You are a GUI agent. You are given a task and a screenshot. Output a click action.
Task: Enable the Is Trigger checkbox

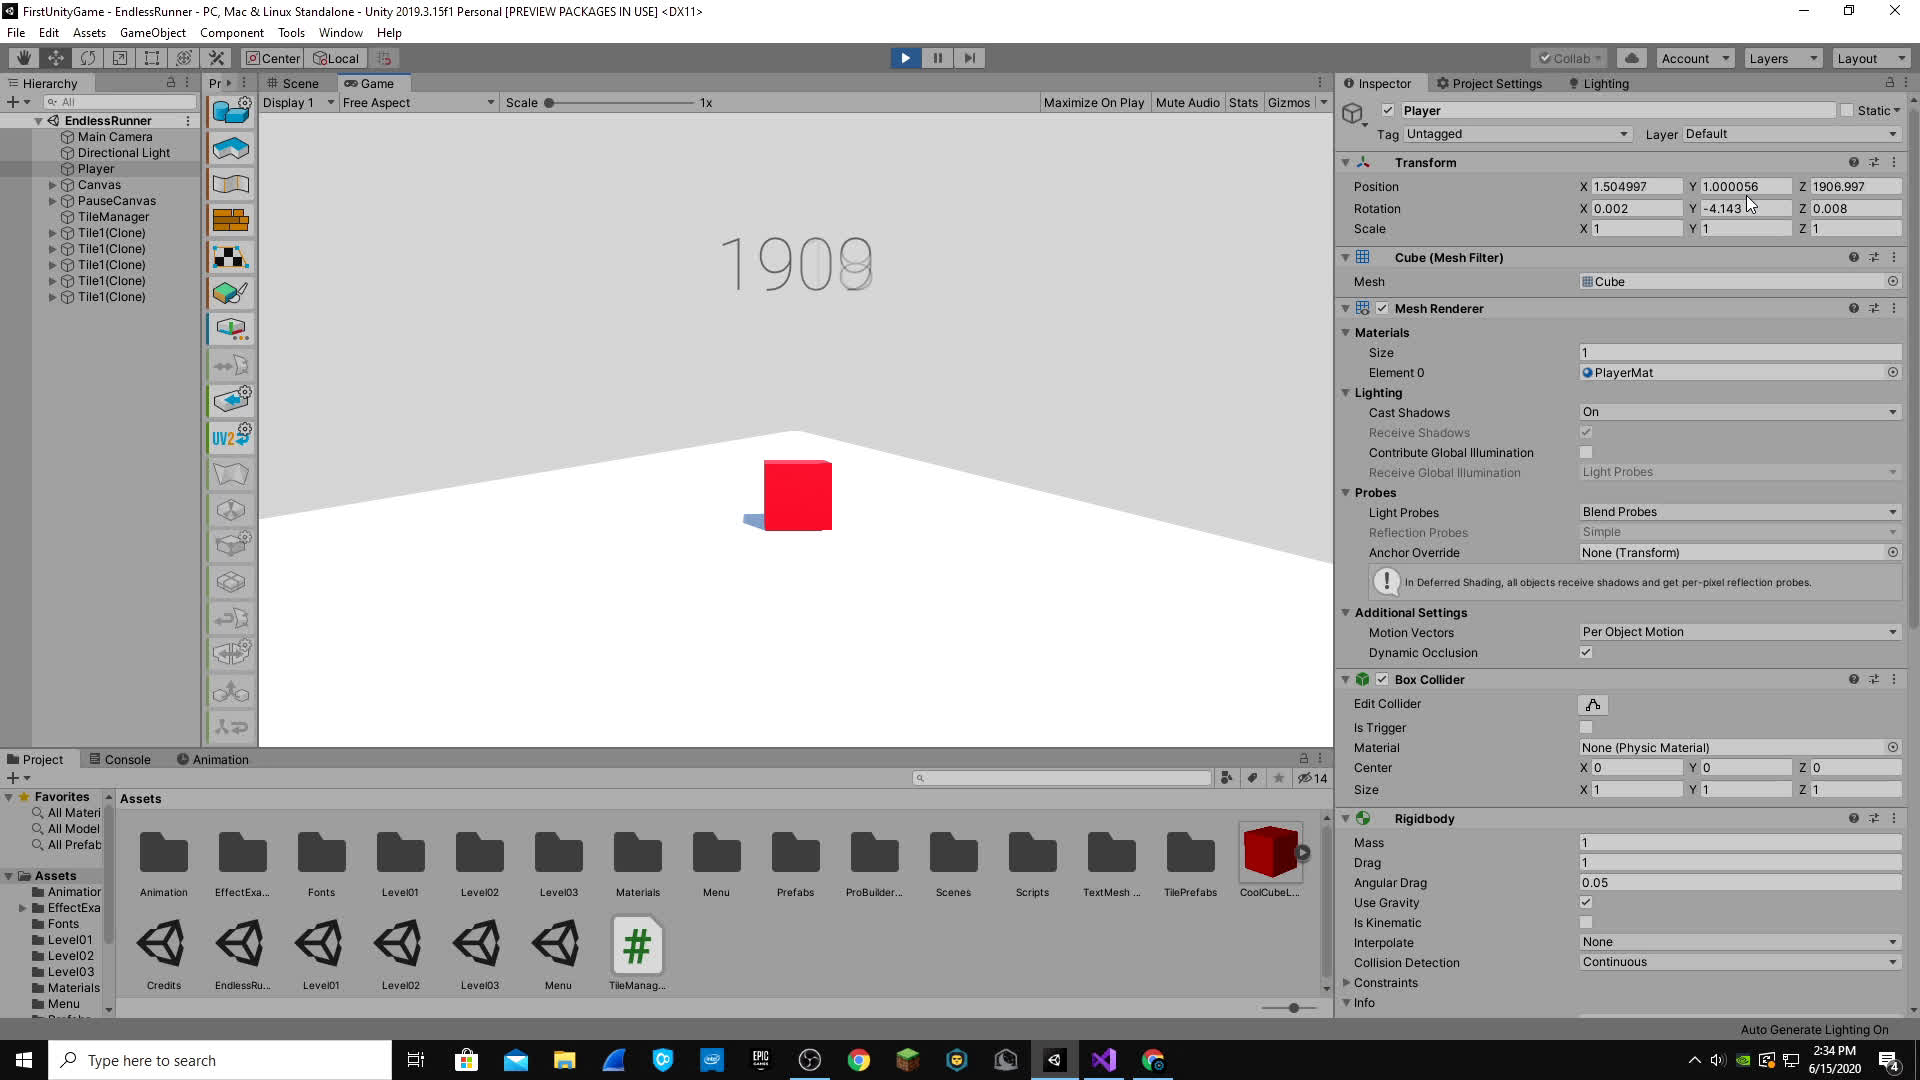pos(1585,727)
